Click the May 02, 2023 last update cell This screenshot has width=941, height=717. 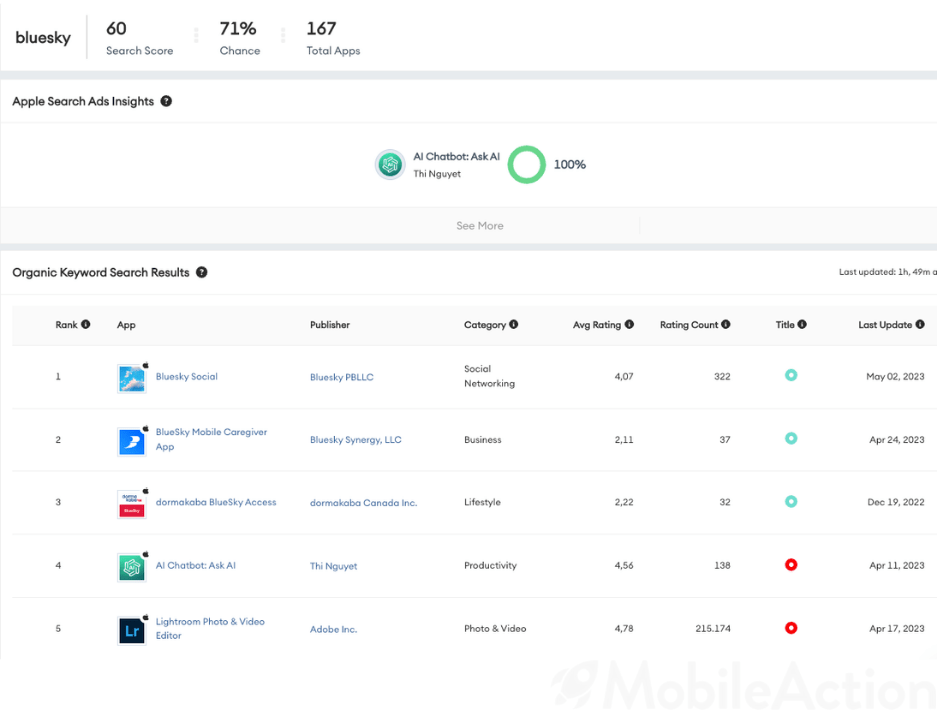pos(895,377)
